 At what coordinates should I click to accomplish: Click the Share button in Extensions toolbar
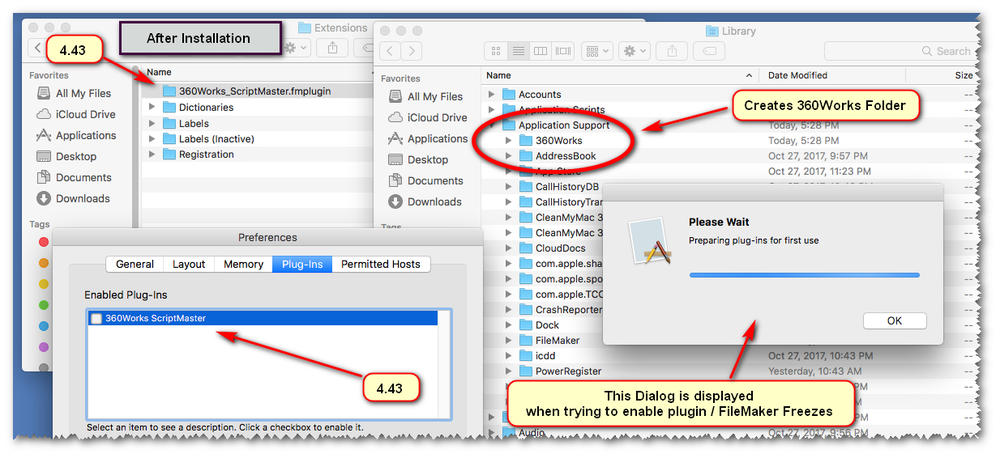point(332,48)
